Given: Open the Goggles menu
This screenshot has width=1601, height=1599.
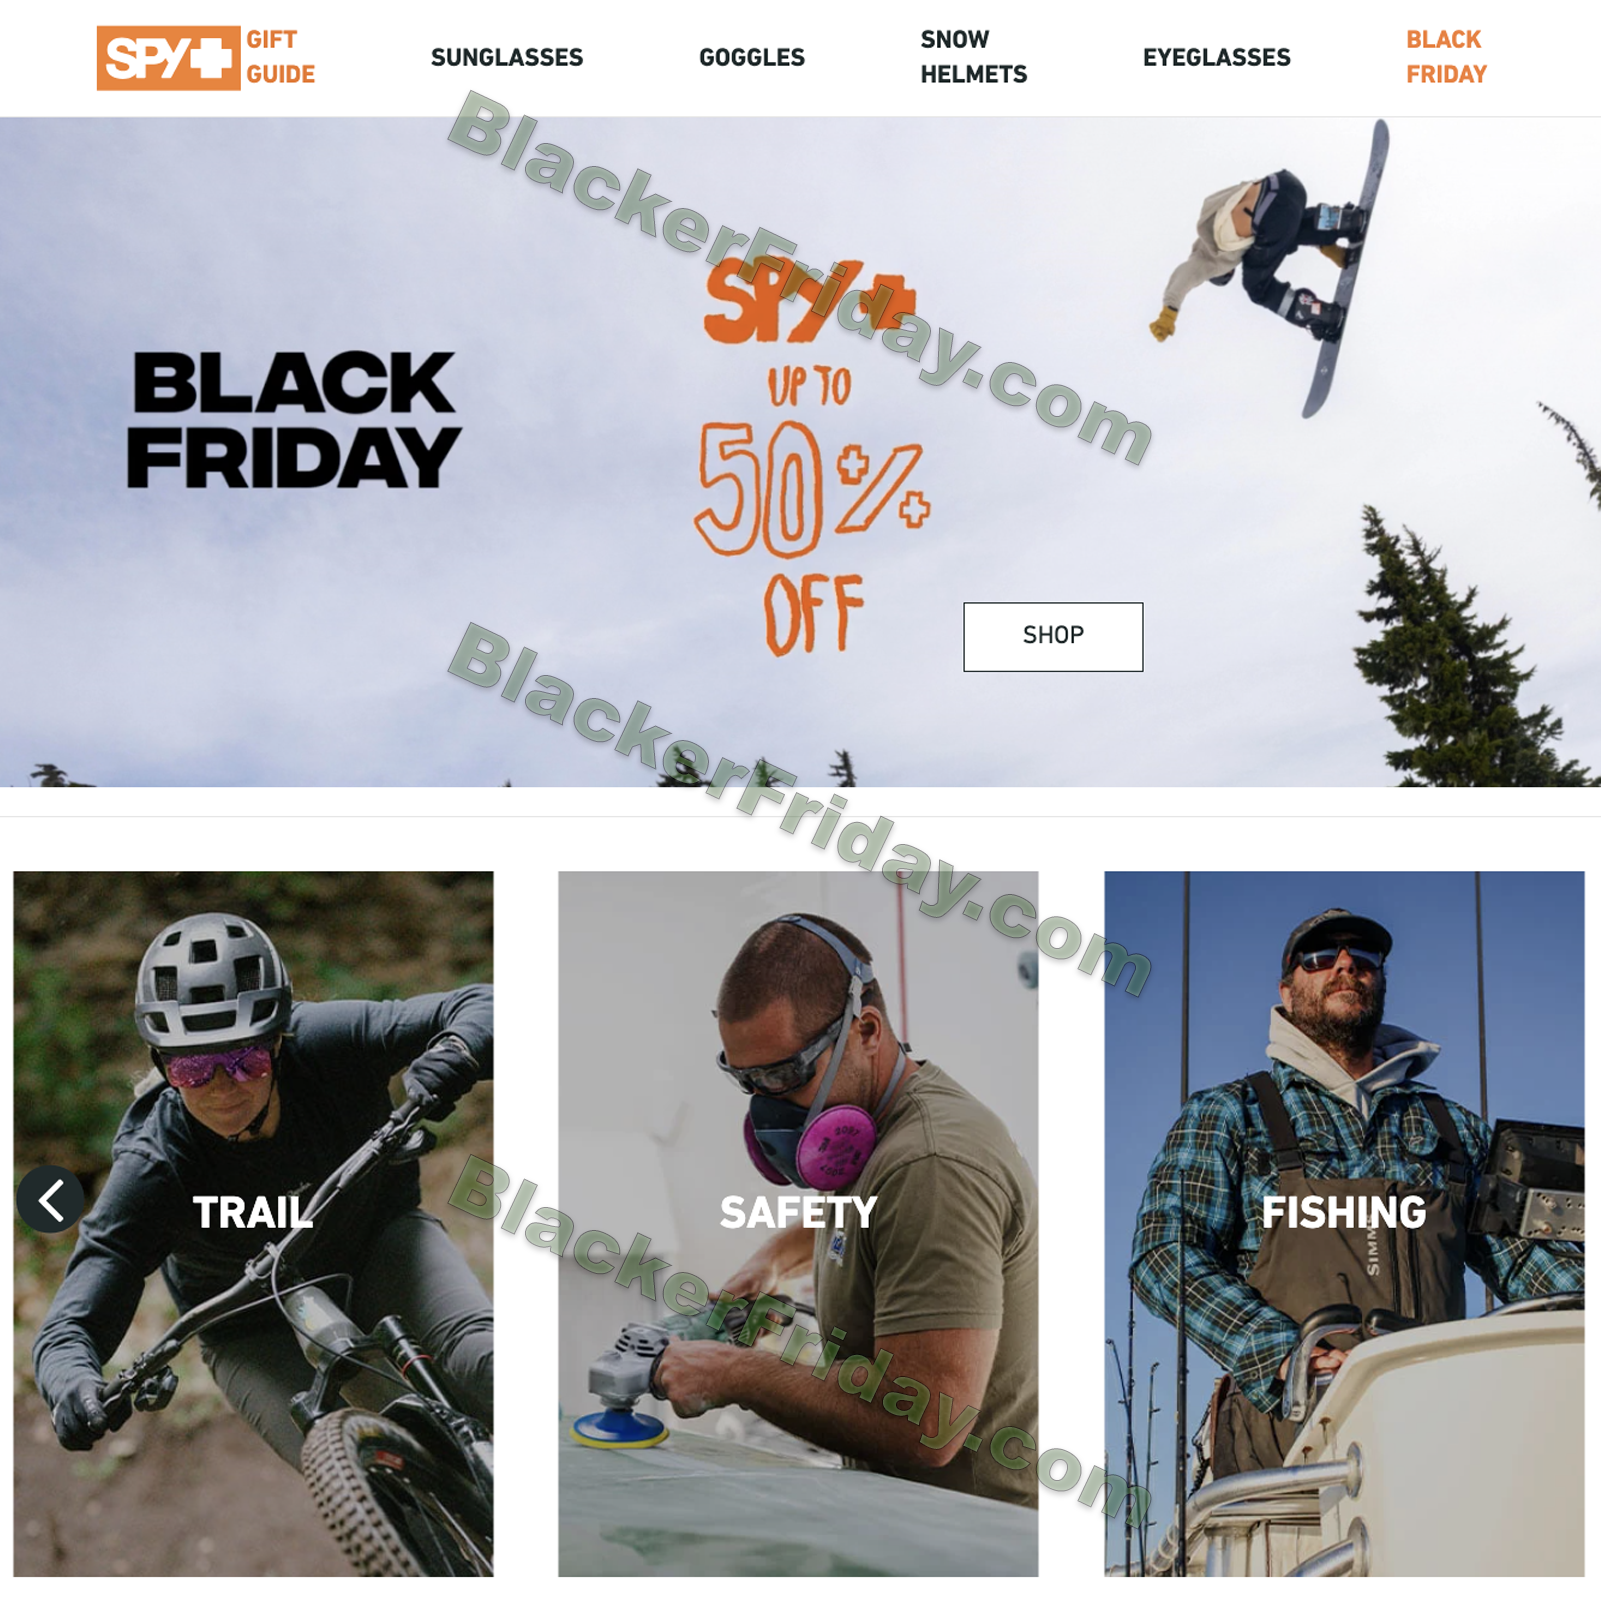Looking at the screenshot, I should coord(752,58).
